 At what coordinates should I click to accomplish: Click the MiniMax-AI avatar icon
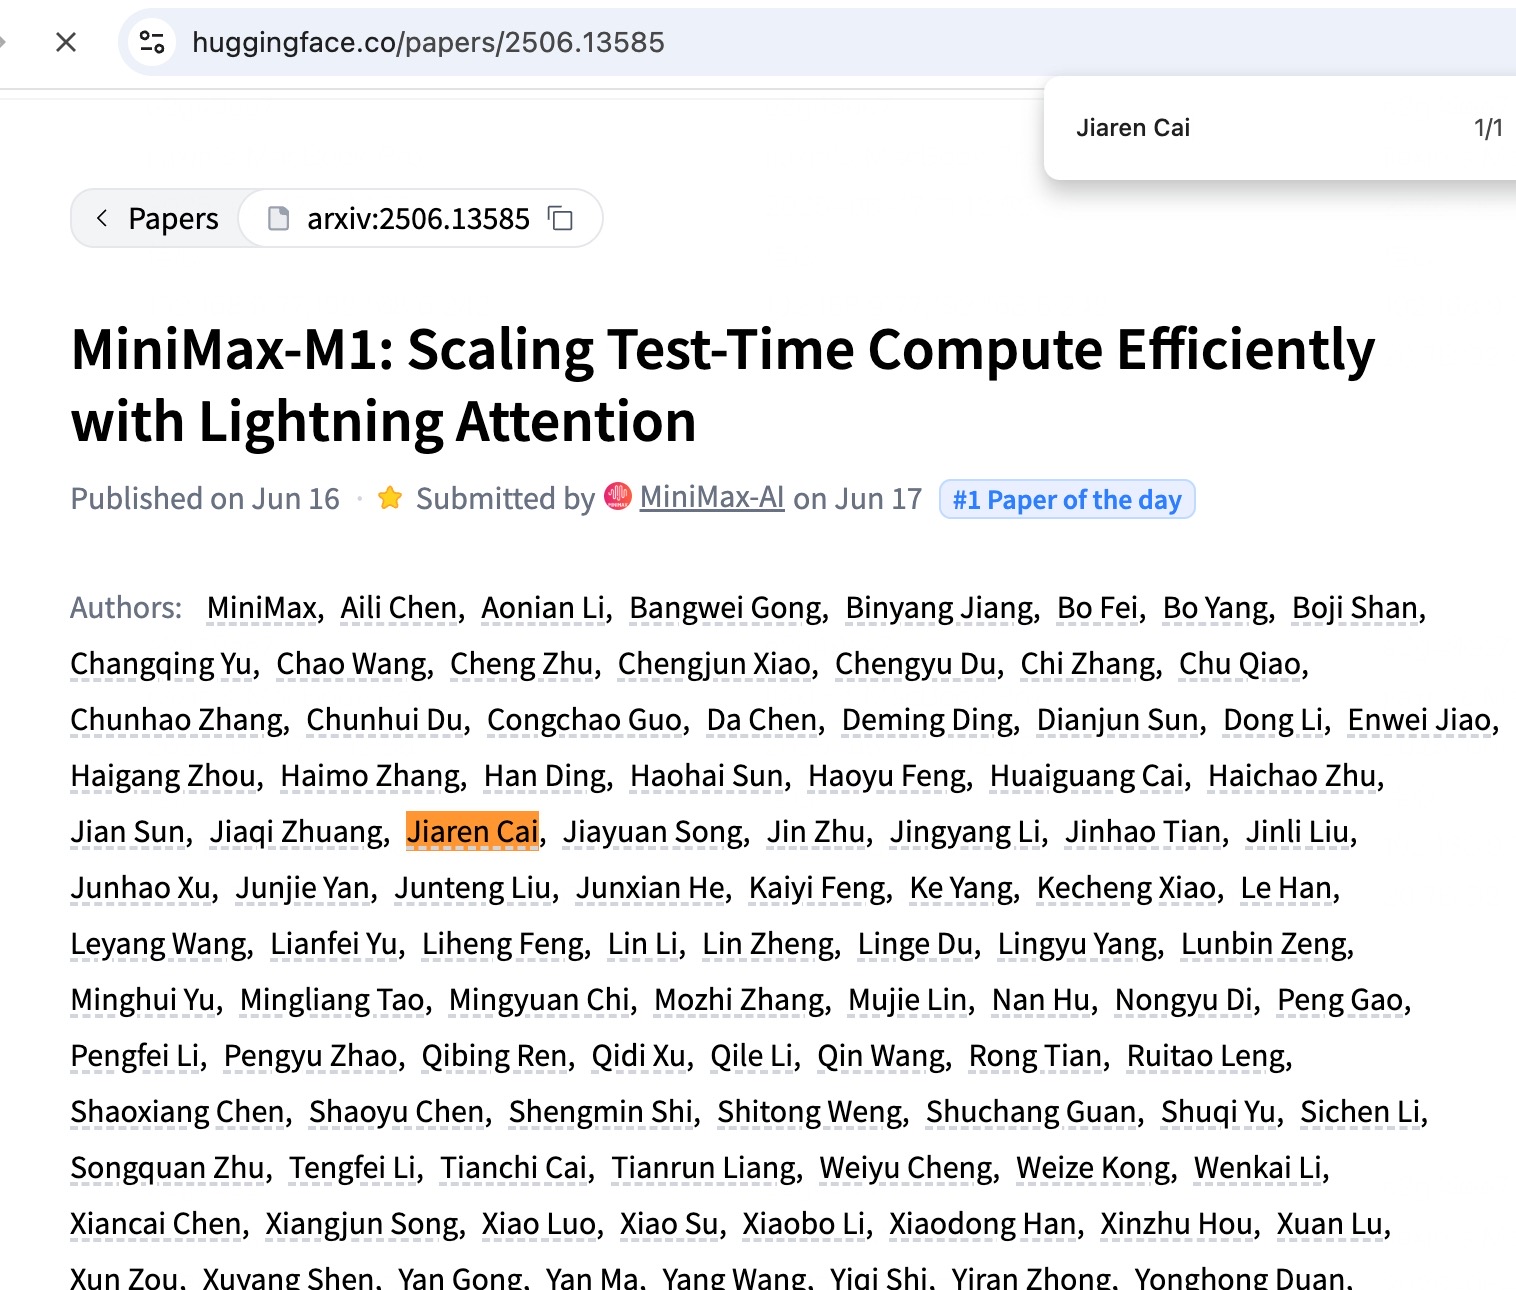click(x=618, y=497)
